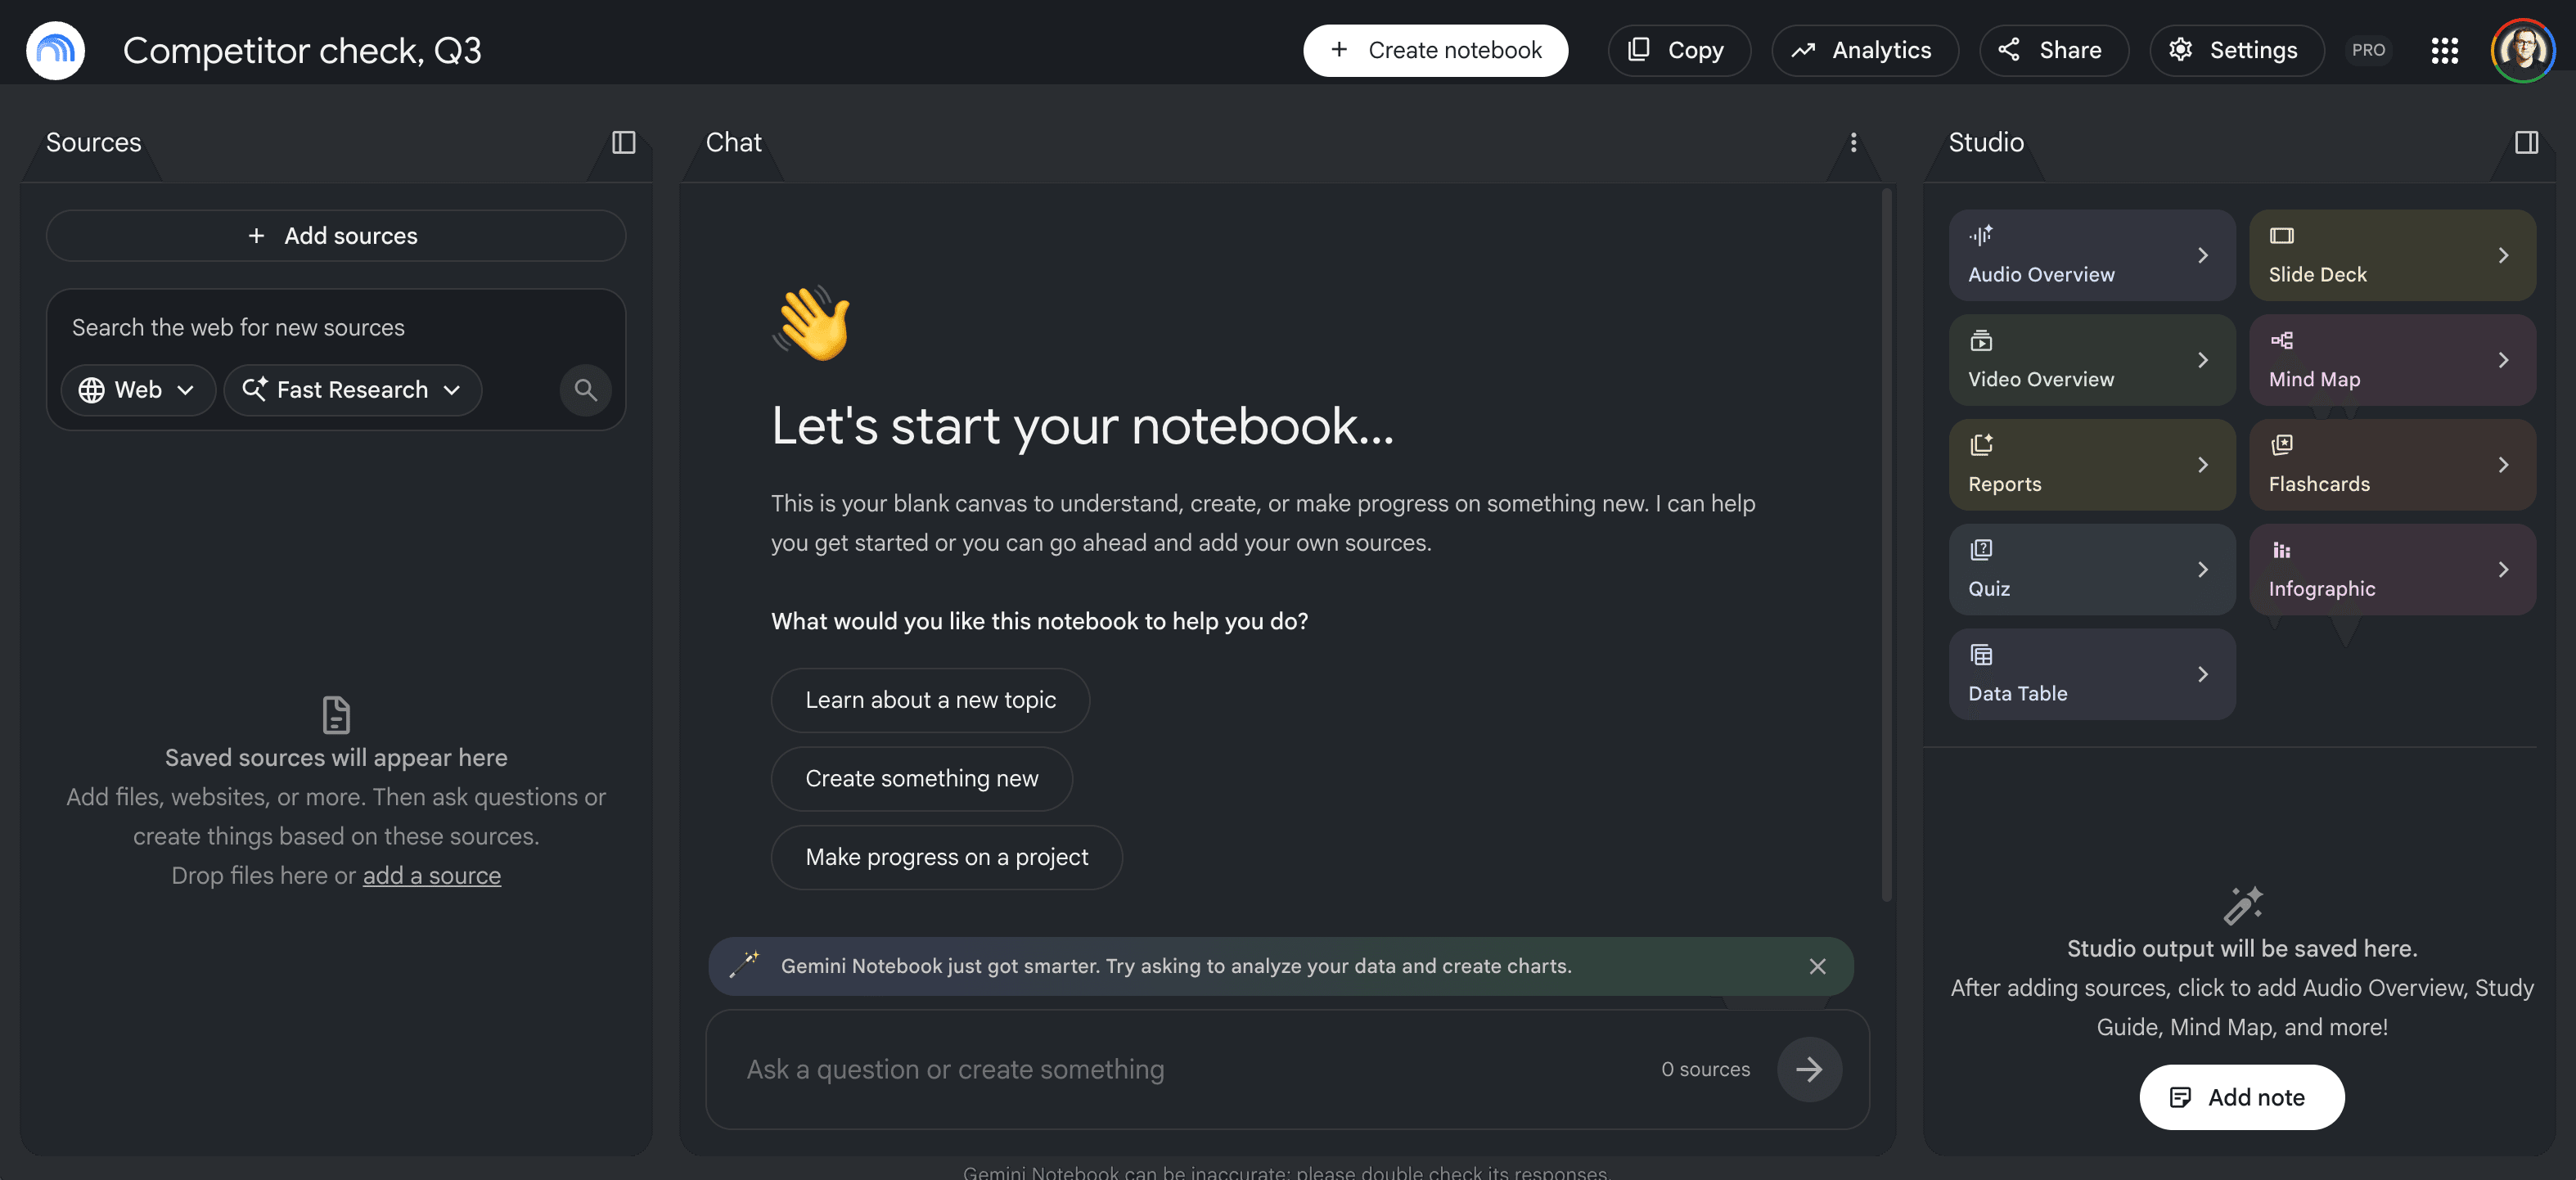Choose 'Make progress on a project'

pos(946,857)
